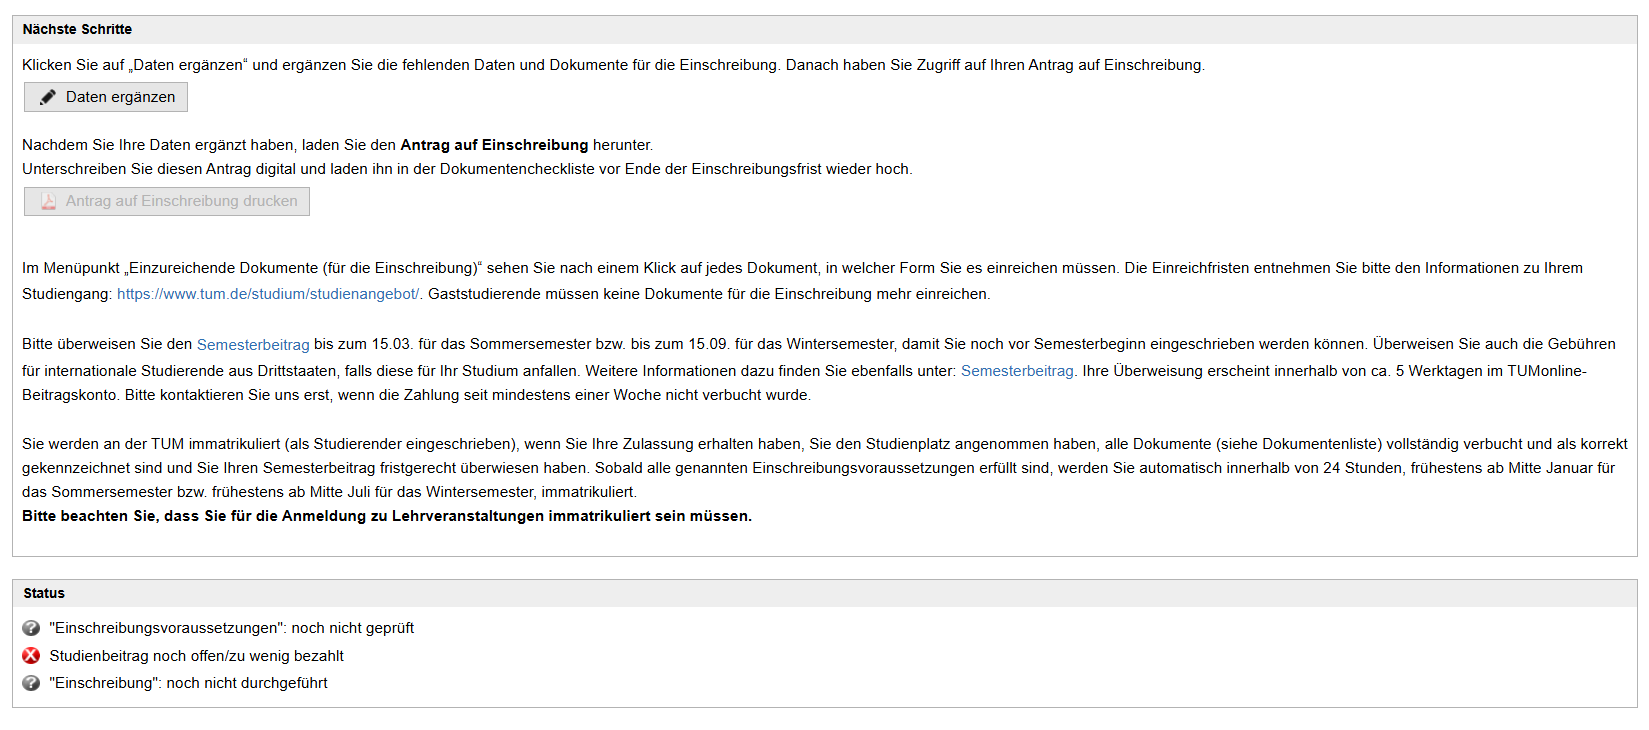Open the Semesterbeitrag link after 'ebenfalls unter:'
The image size is (1649, 730).
click(x=1017, y=371)
